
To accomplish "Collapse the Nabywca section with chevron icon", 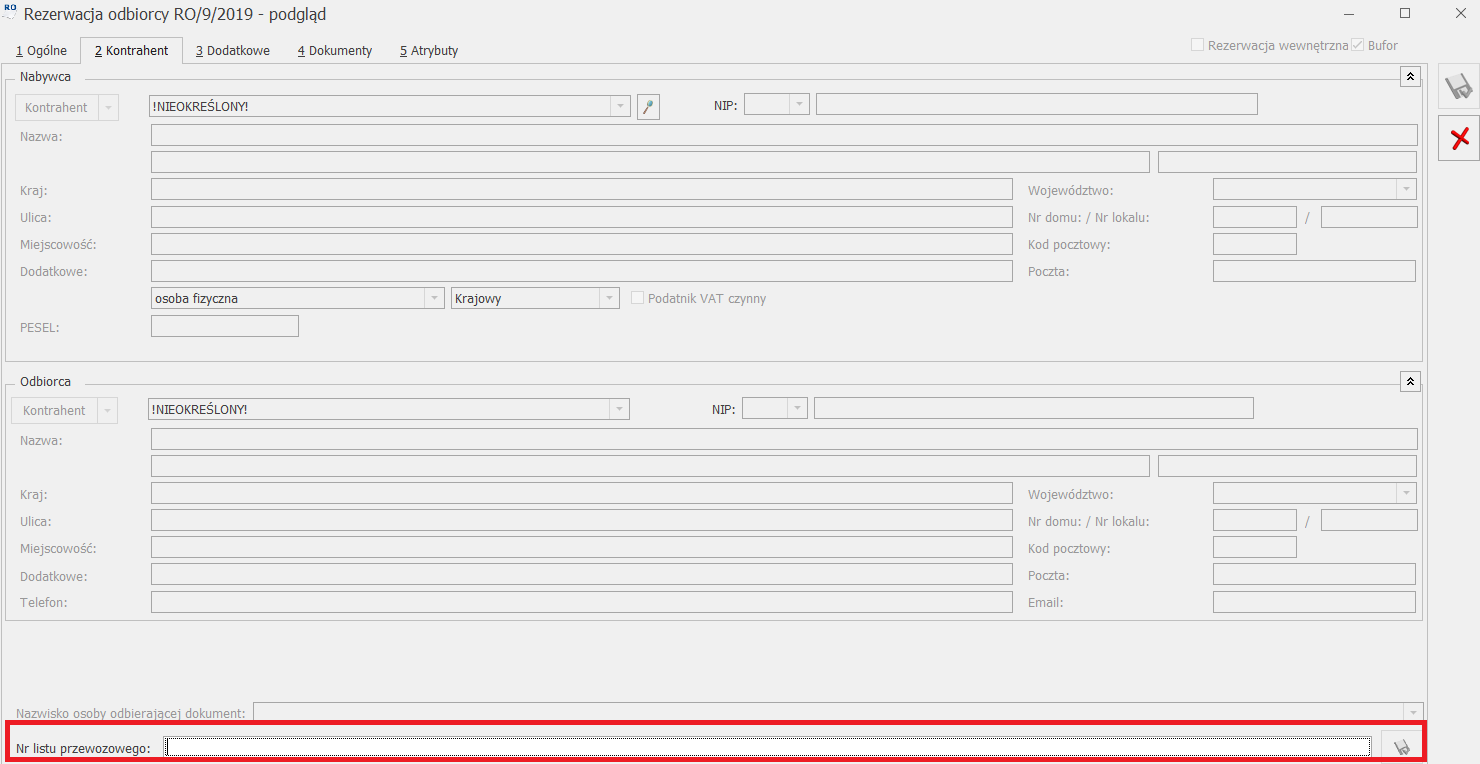I will coord(1410,77).
